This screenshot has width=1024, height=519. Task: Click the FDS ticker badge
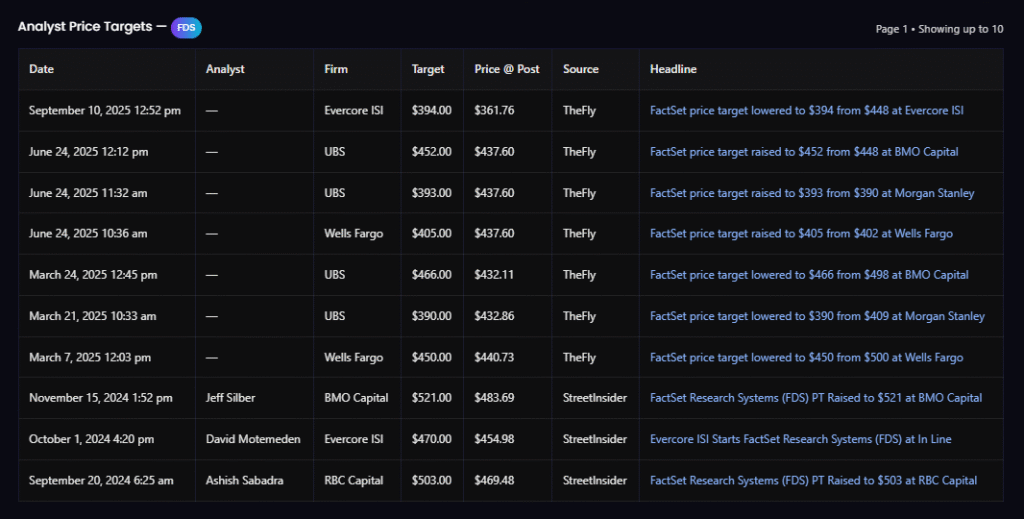[186, 28]
